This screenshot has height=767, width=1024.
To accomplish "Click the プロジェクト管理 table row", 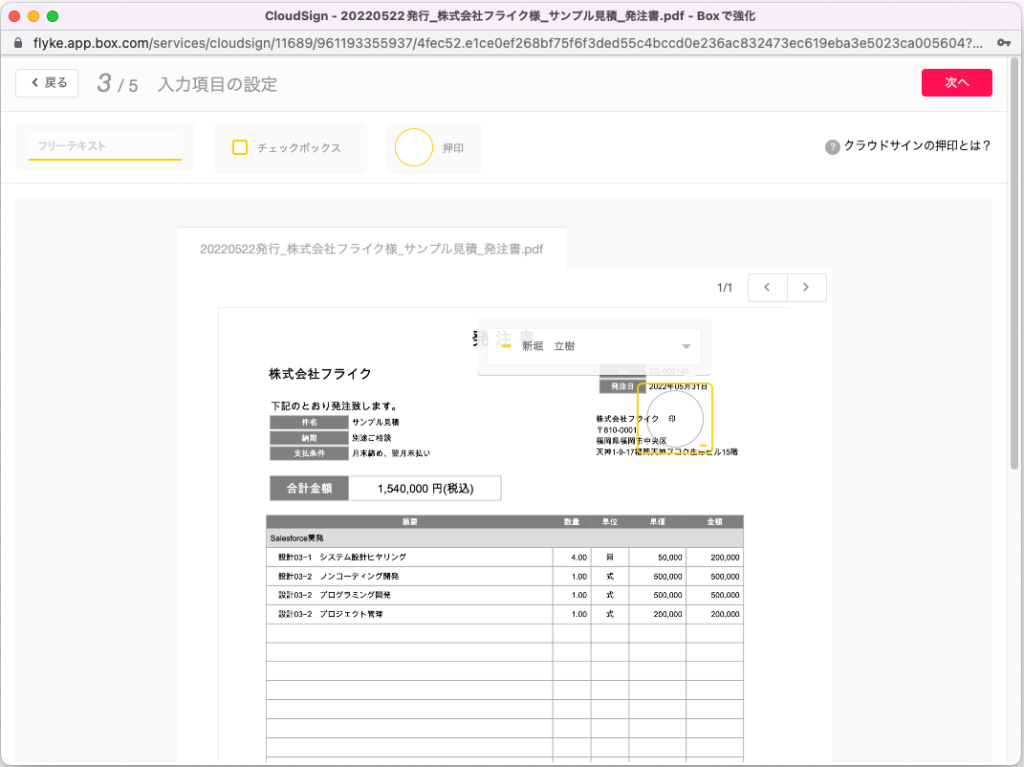I will (x=505, y=614).
